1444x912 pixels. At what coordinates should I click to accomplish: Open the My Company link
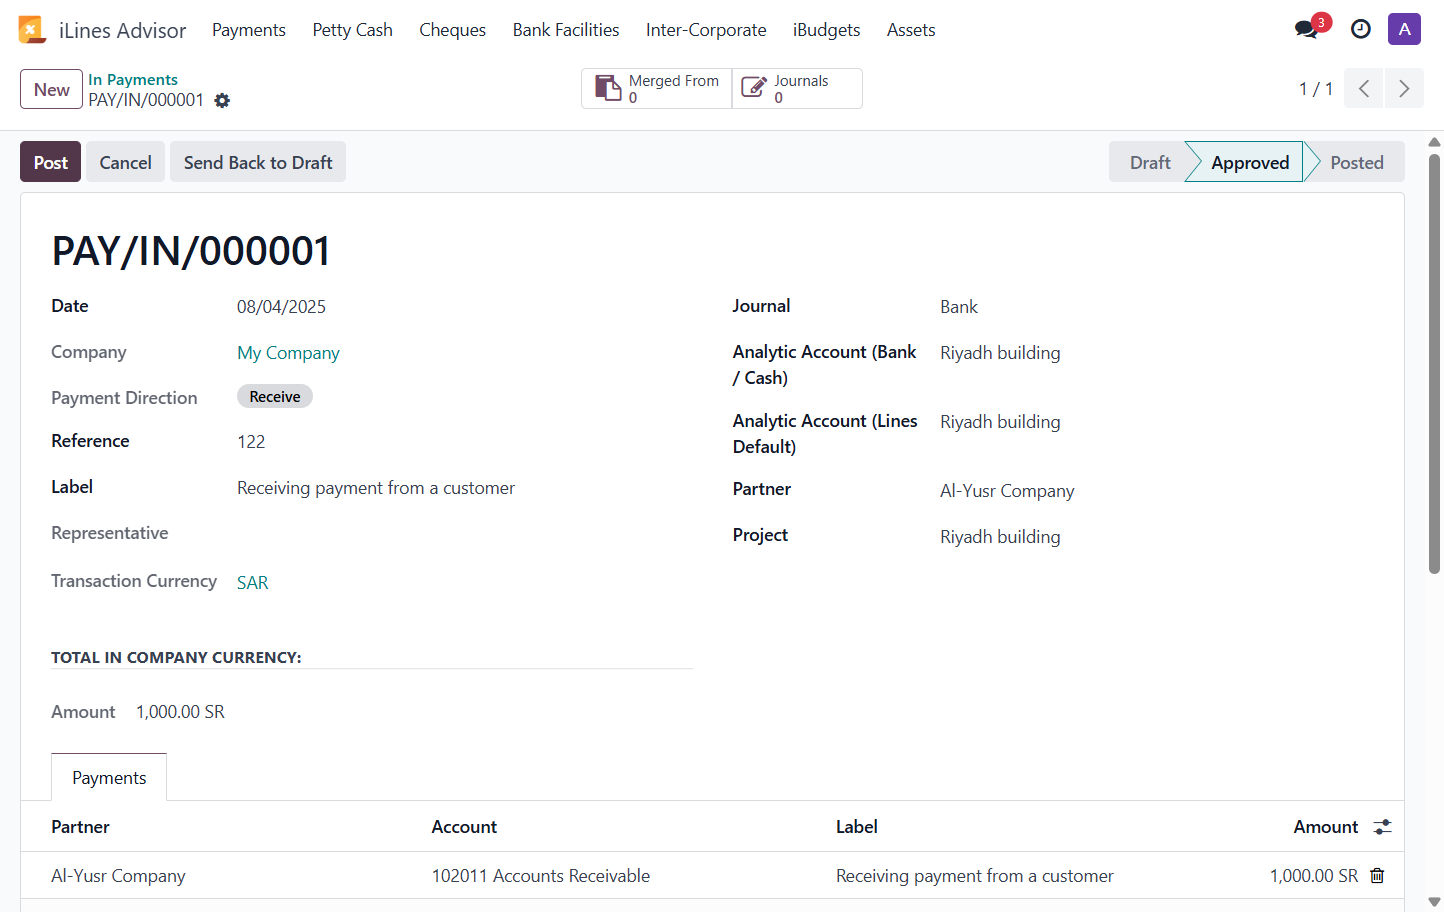(288, 353)
